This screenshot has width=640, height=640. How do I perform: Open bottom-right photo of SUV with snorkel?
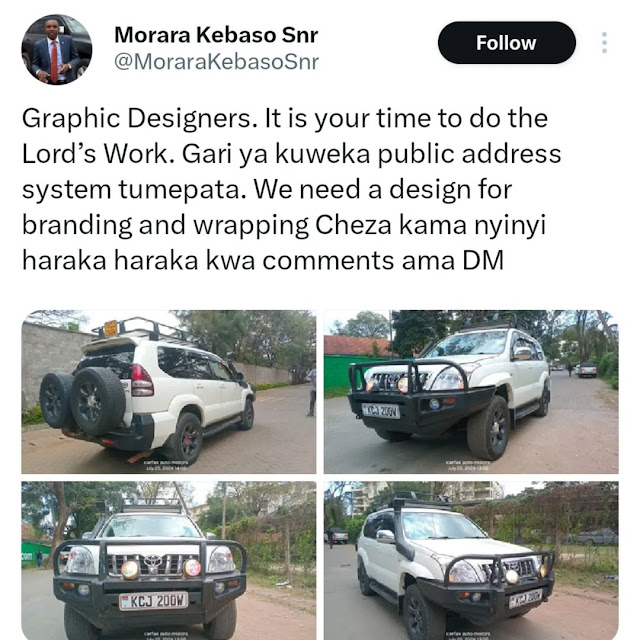pos(471,560)
